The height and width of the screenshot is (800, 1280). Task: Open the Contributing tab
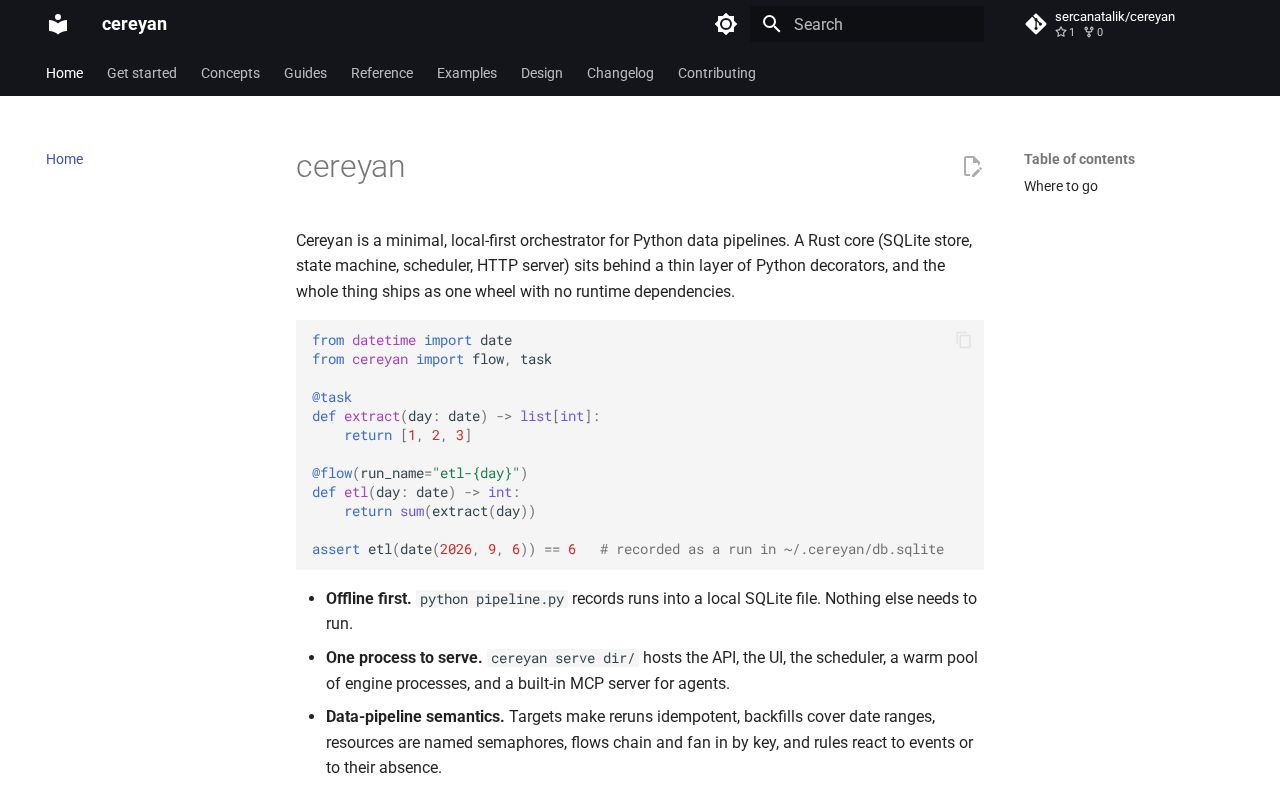tap(717, 73)
